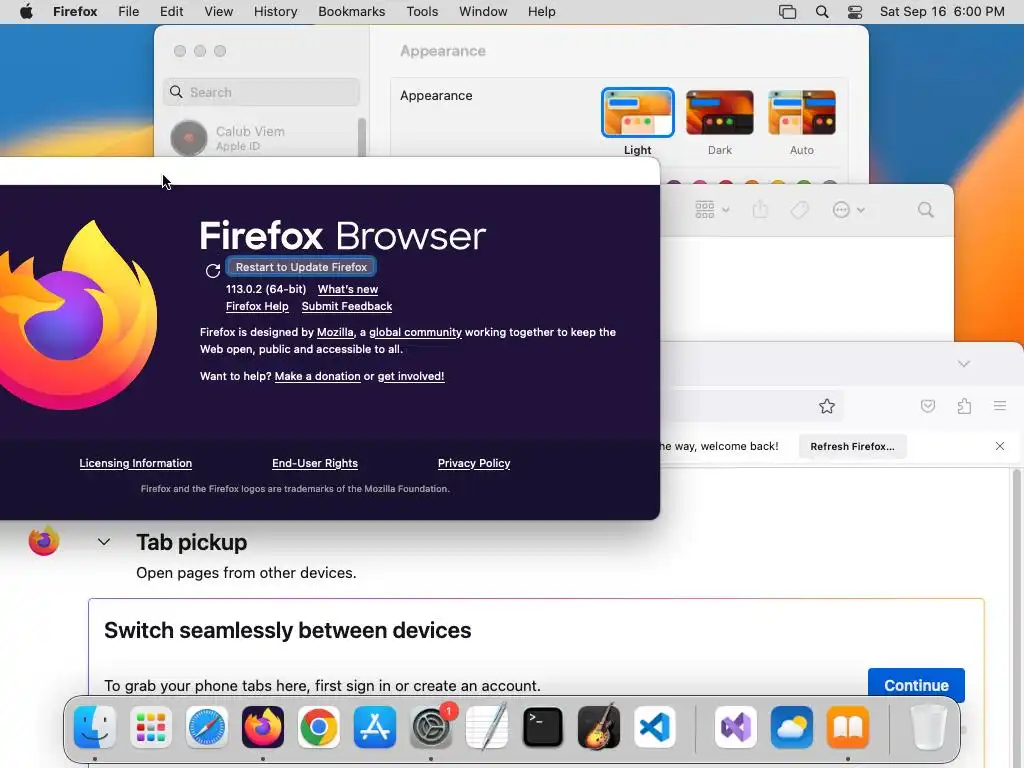Open the Window menu

(x=483, y=12)
